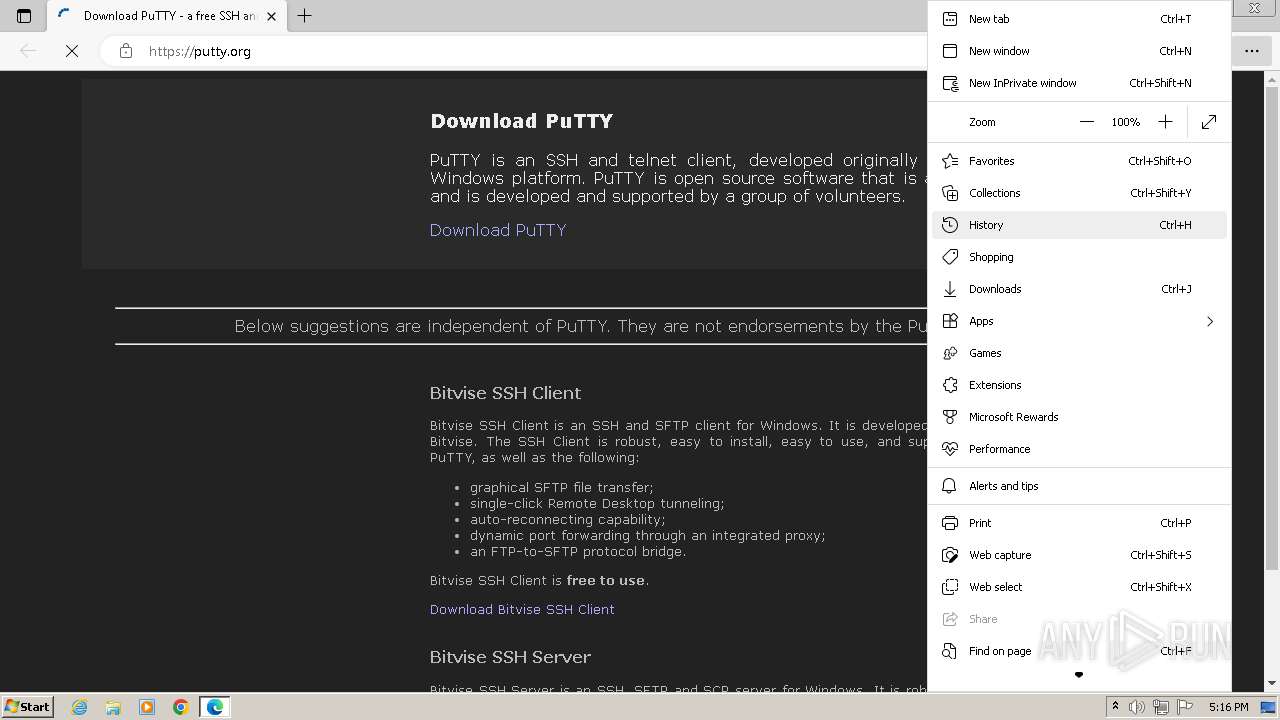The width and height of the screenshot is (1280, 720).
Task: Open the tab actions menu icon
Action: (x=24, y=16)
